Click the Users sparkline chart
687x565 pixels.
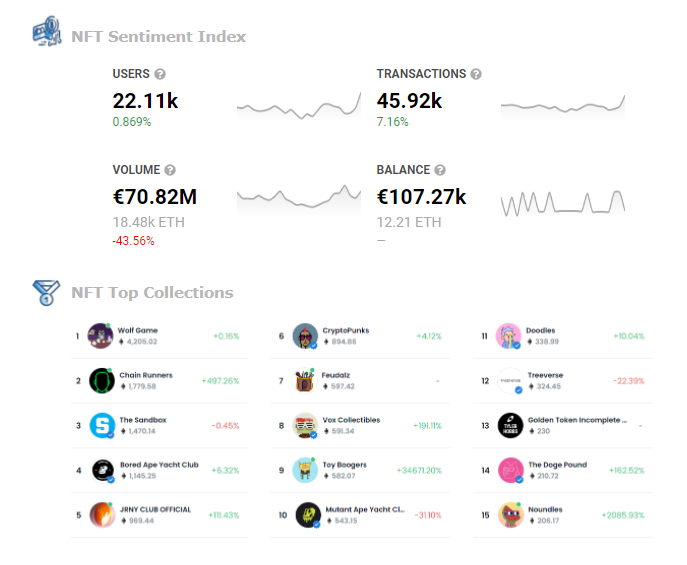299,105
